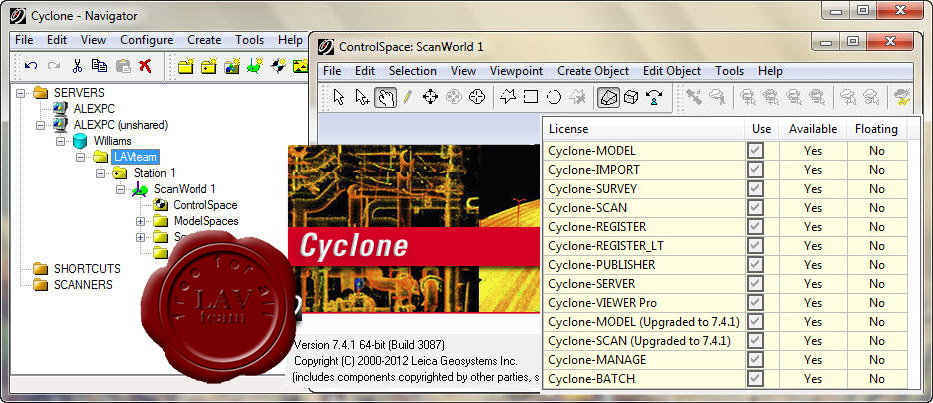Click the Copy icon in Navigator toolbar
Image resolution: width=933 pixels, height=403 pixels.
pyautogui.click(x=99, y=66)
